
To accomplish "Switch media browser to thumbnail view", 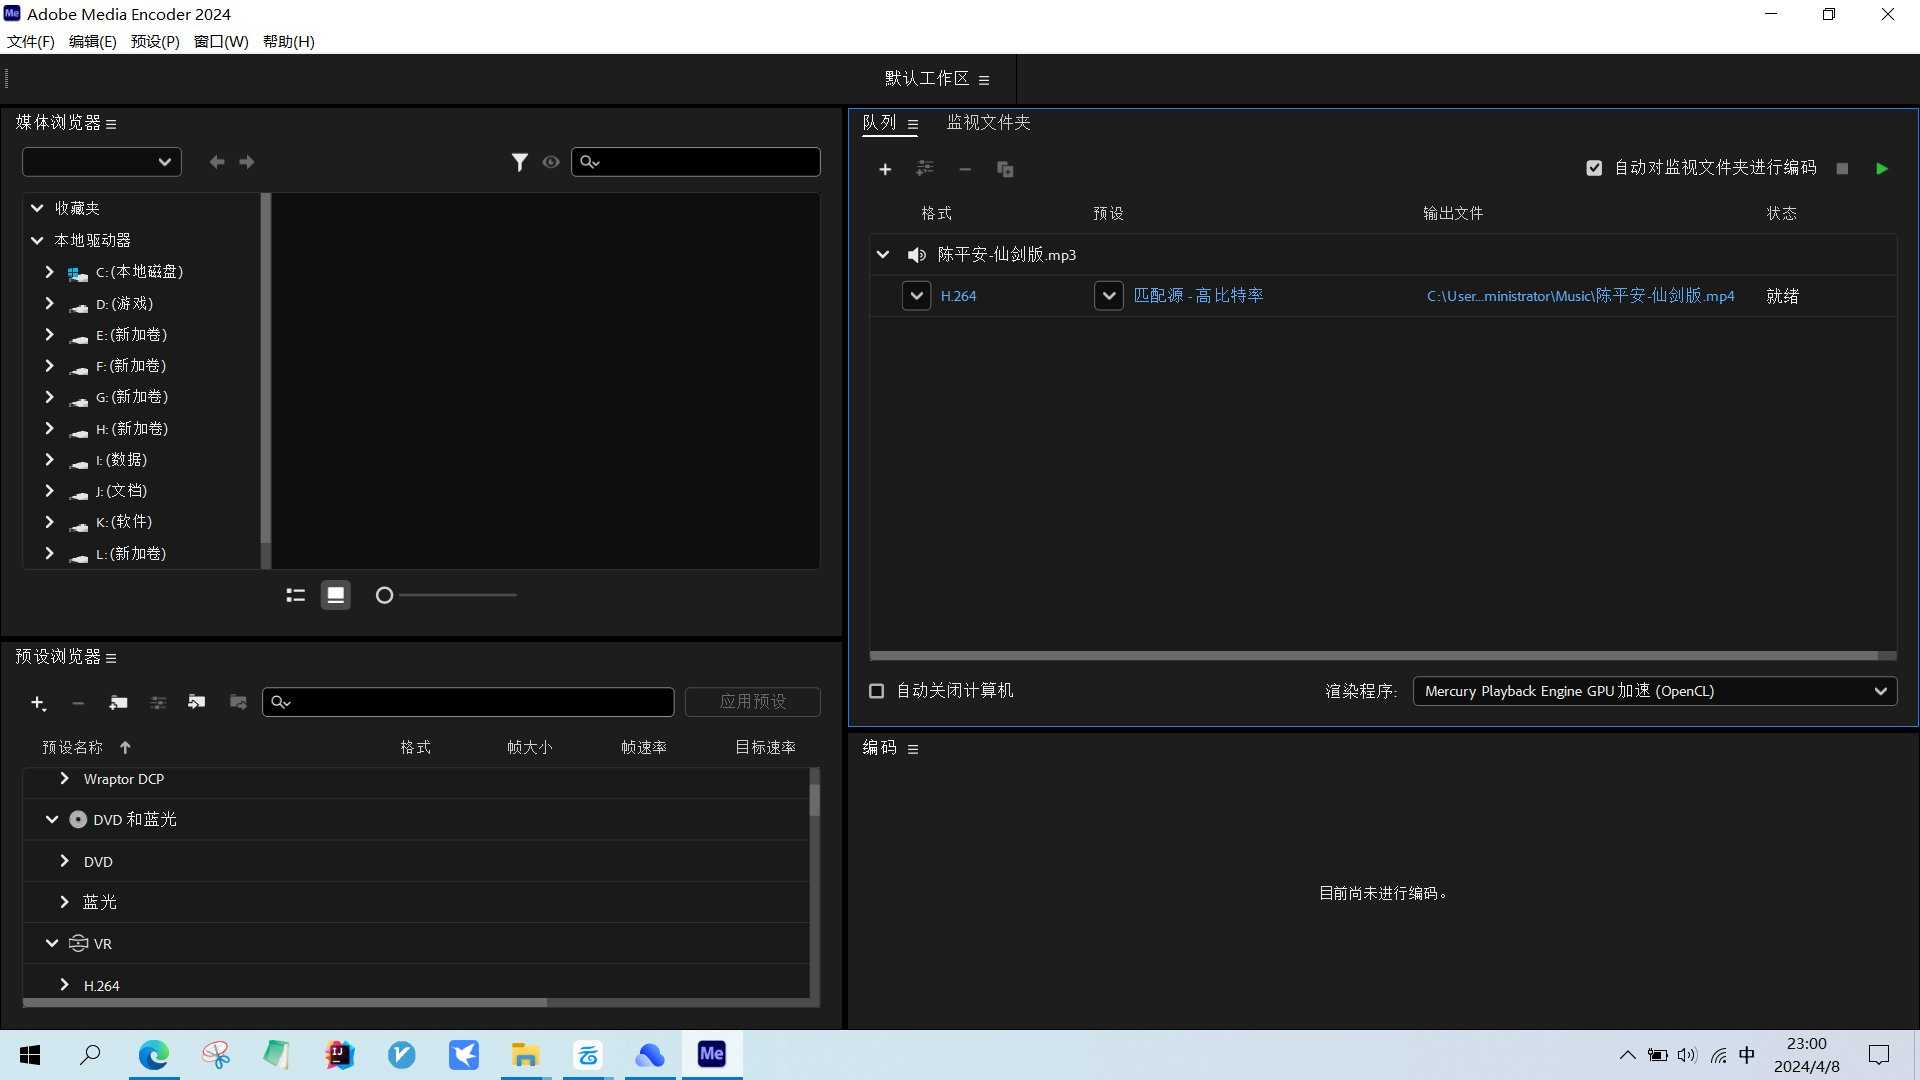I will click(x=336, y=595).
